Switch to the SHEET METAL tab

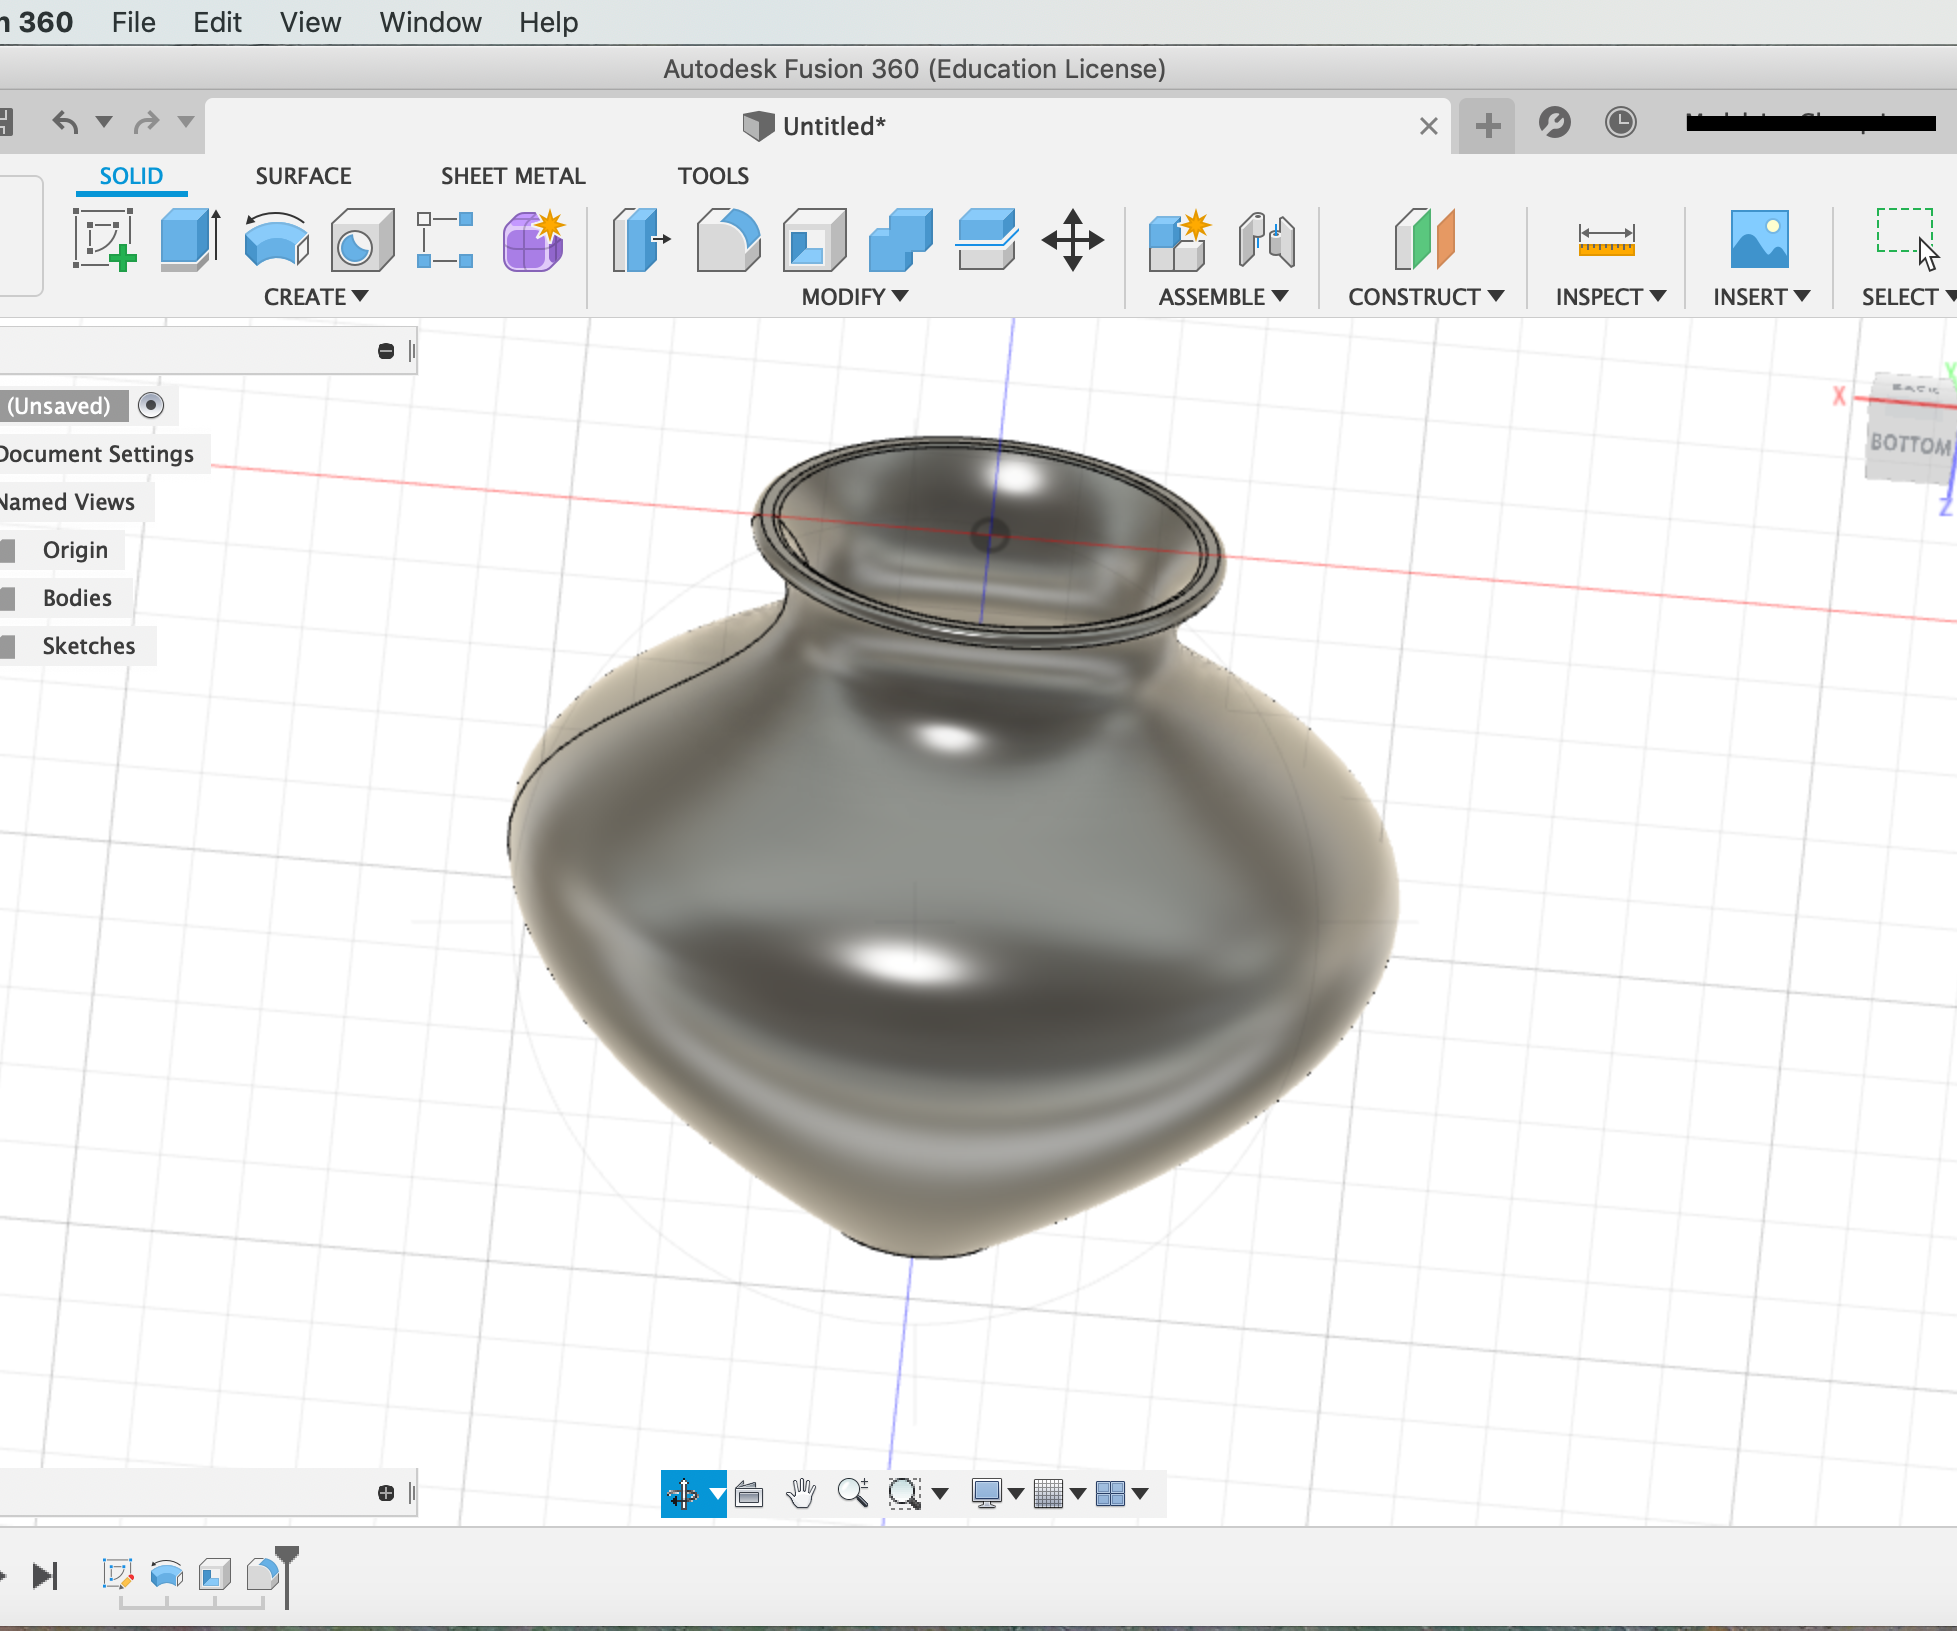click(x=512, y=175)
